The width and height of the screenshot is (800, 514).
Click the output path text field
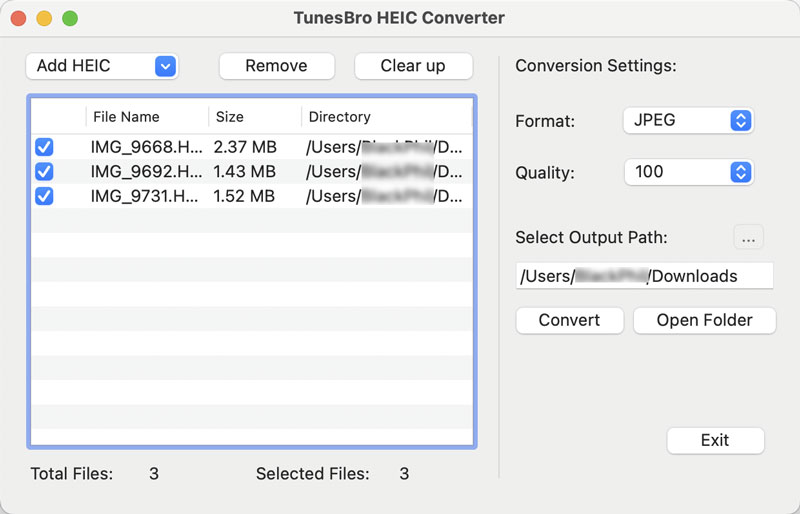click(644, 276)
